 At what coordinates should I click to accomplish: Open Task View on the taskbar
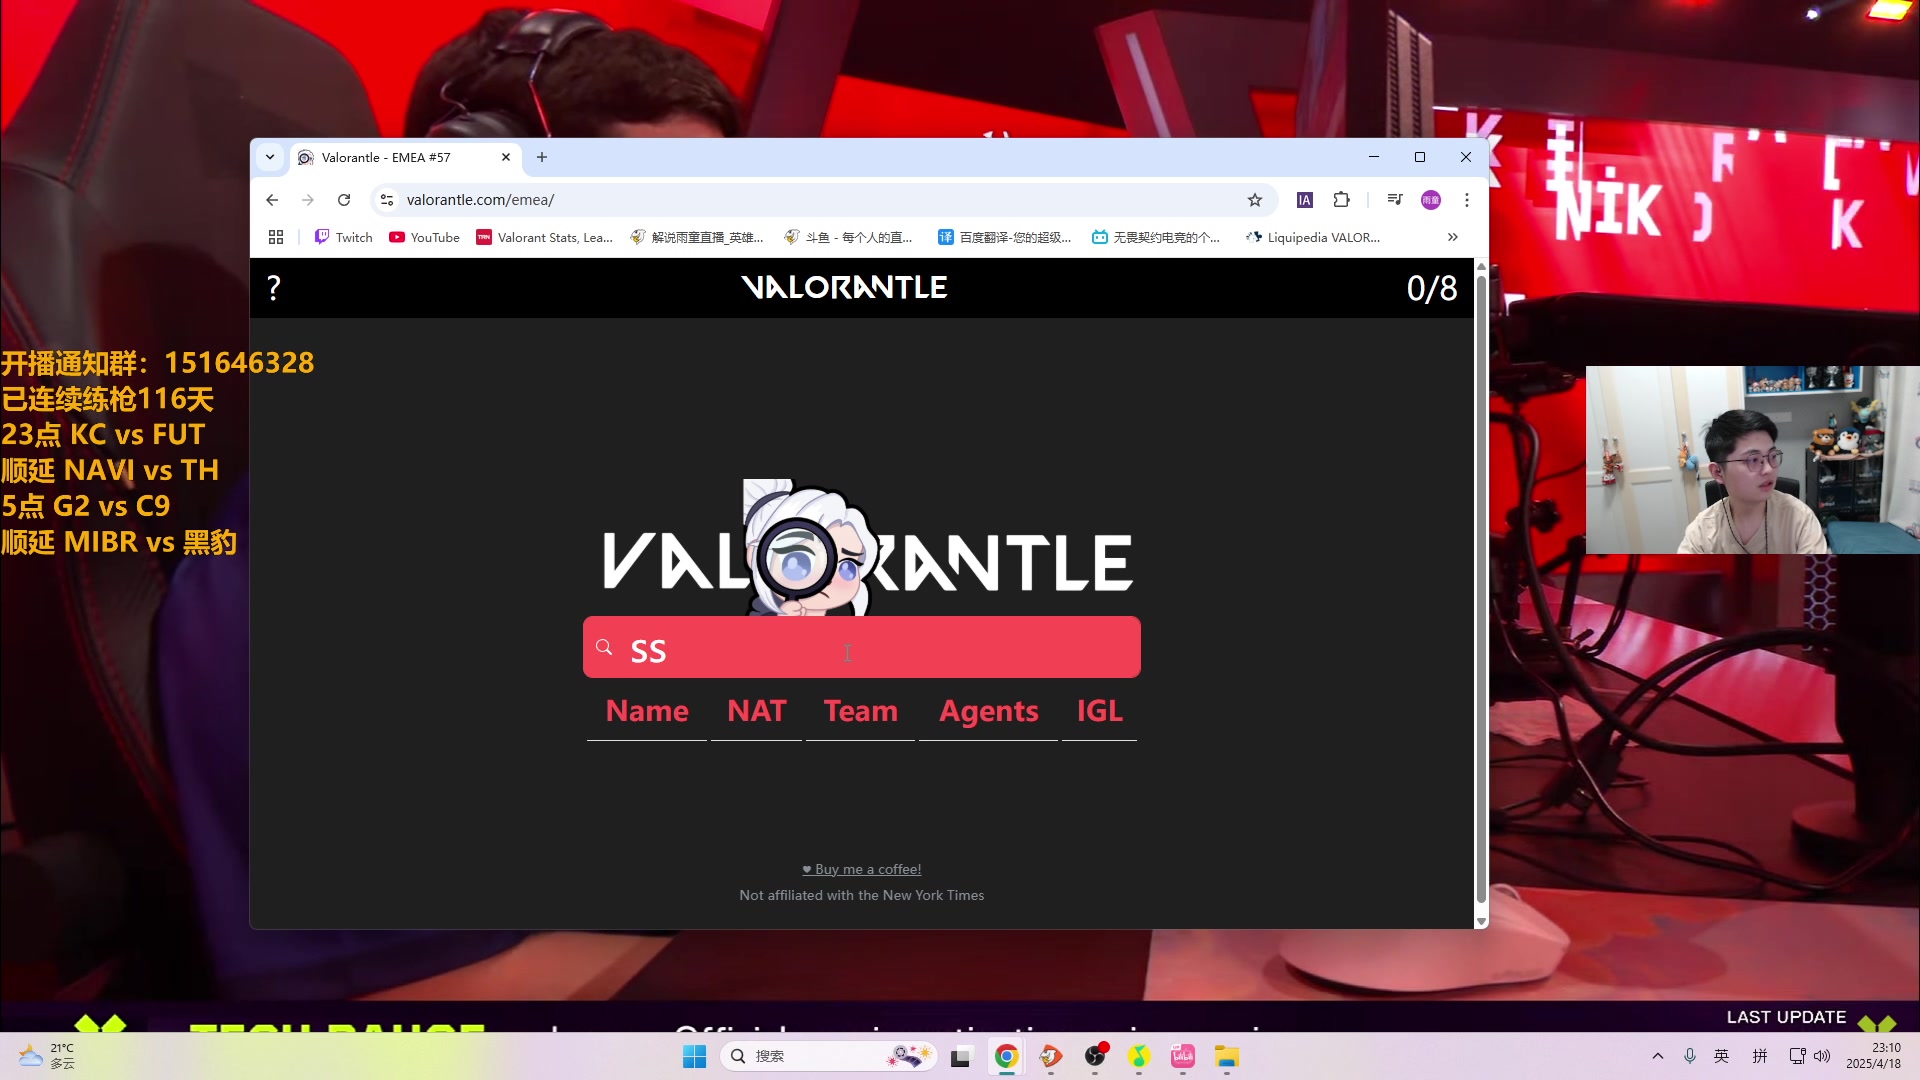[x=961, y=1056]
